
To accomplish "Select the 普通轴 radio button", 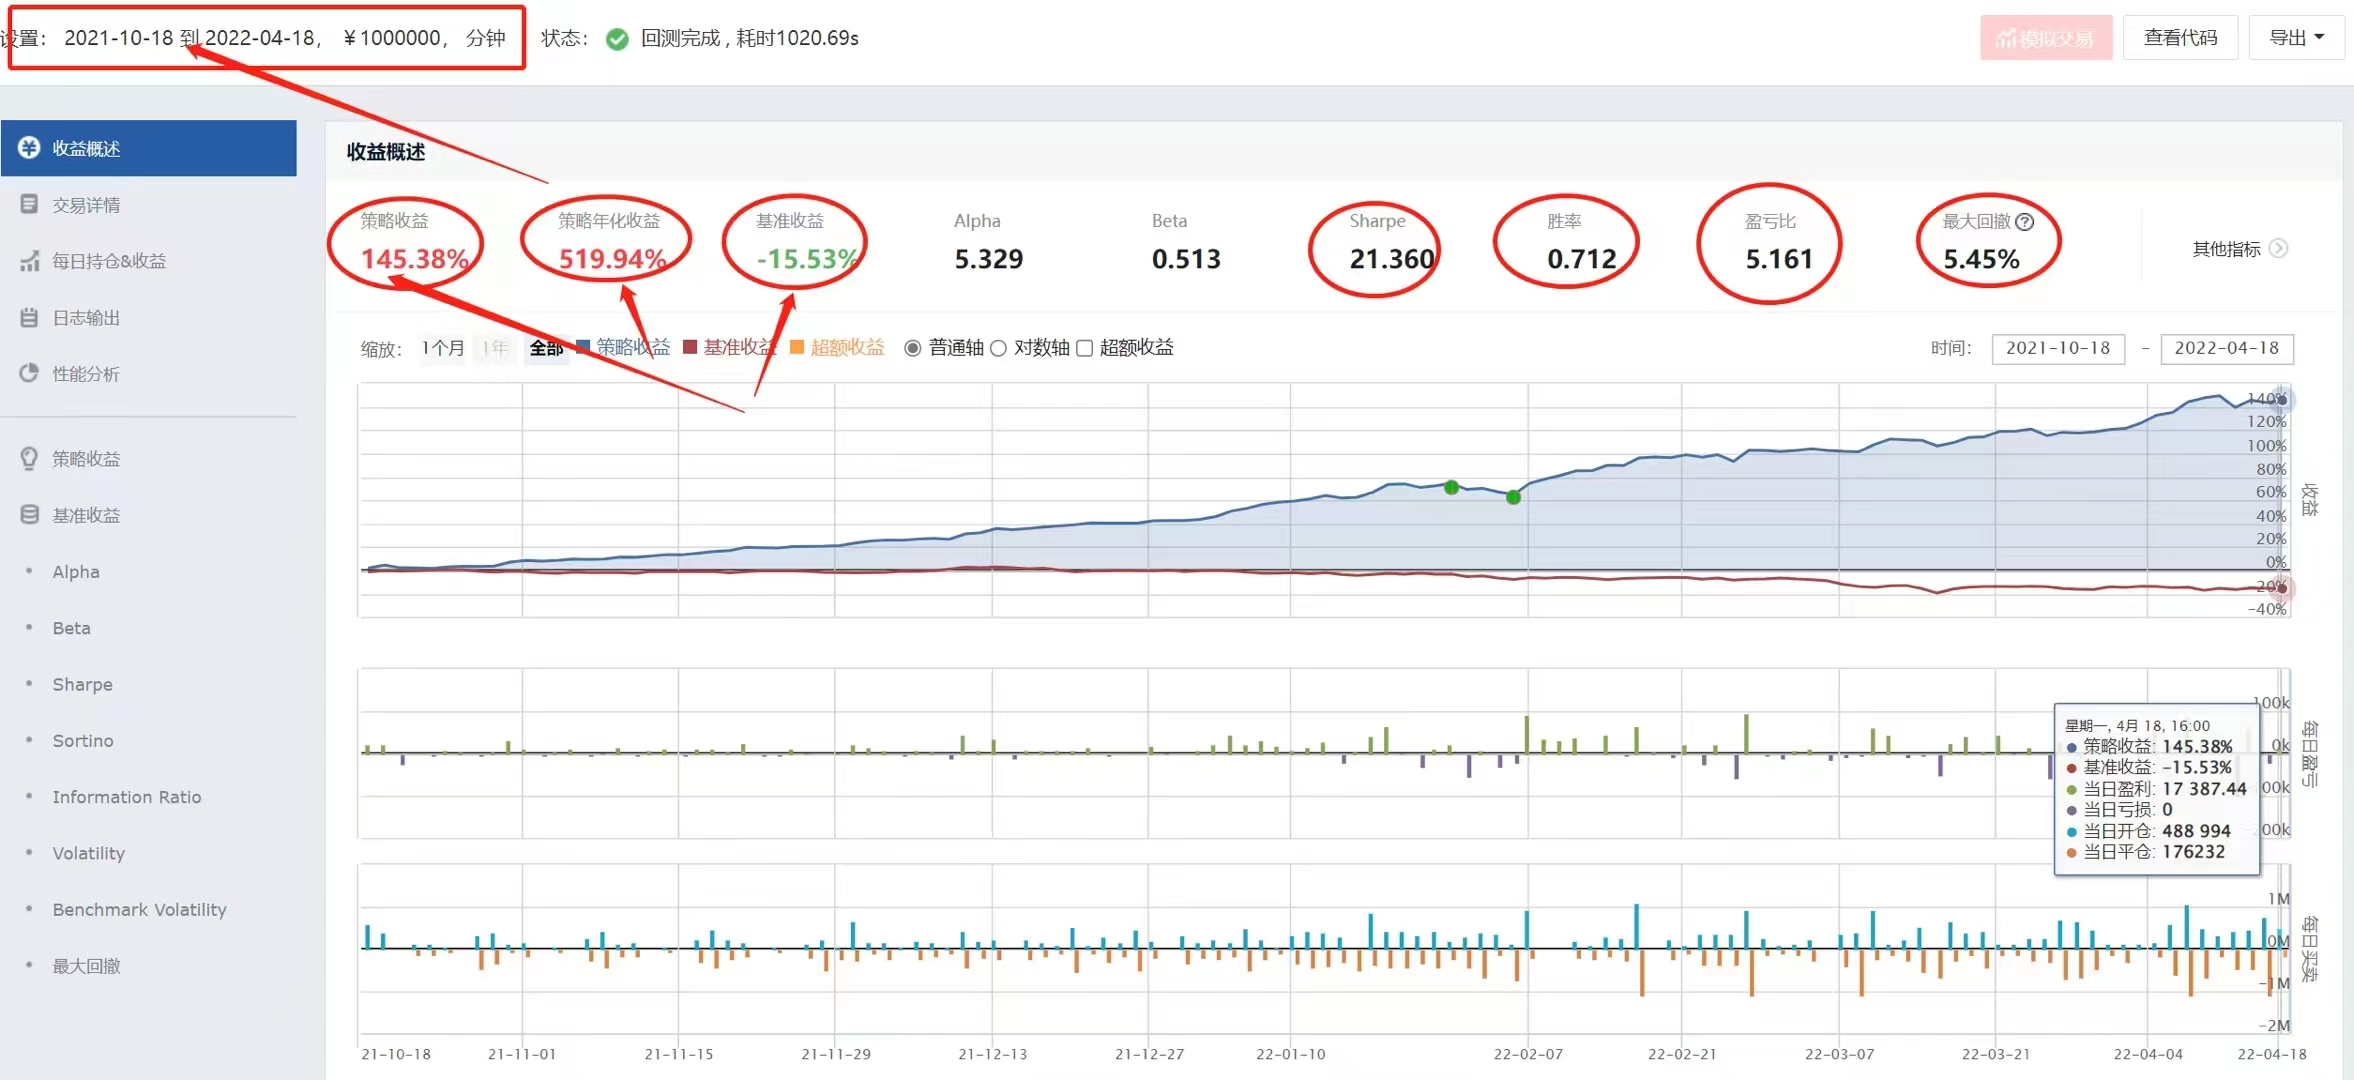I will coord(912,348).
